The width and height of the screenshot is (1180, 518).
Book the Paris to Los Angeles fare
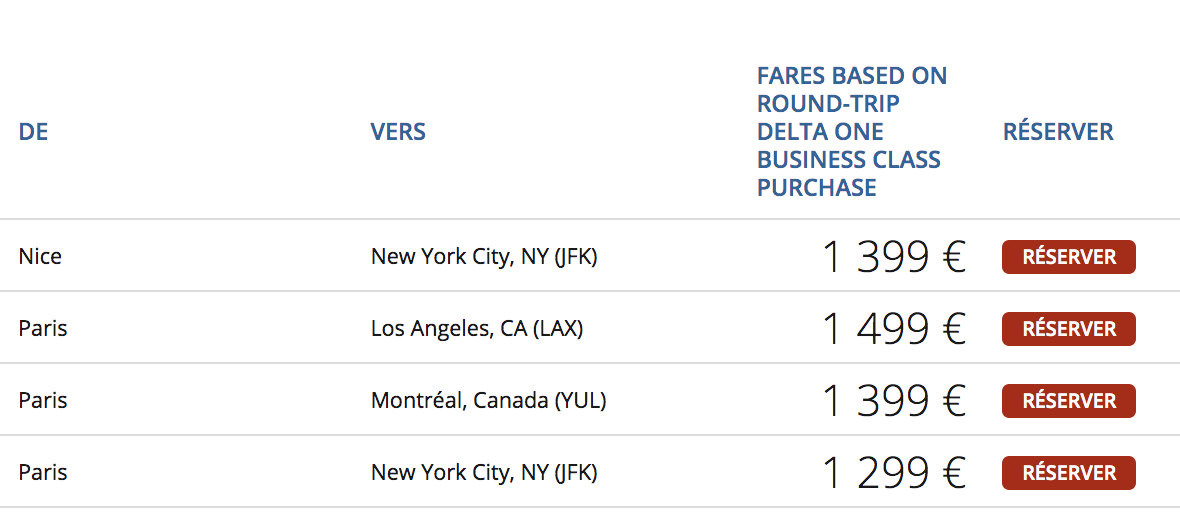point(1068,329)
